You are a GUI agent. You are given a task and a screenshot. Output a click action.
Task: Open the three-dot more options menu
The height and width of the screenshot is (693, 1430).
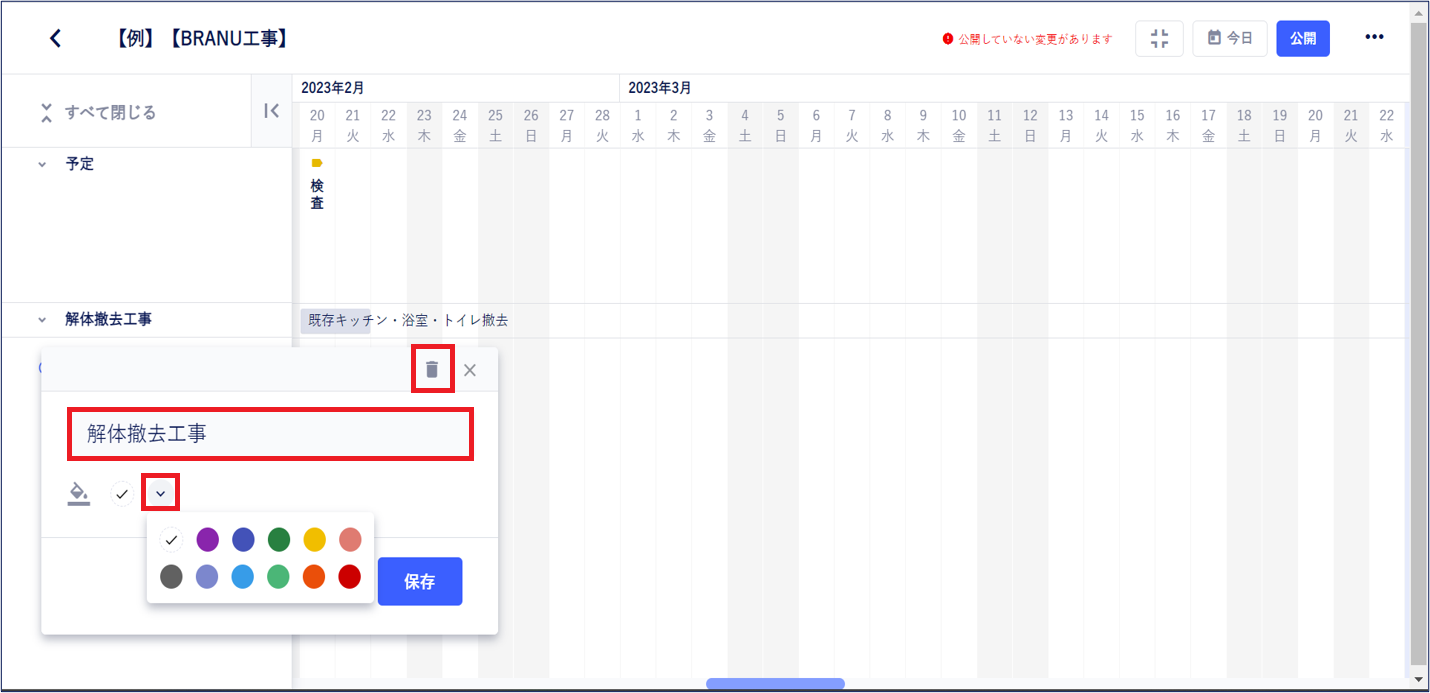(x=1374, y=38)
